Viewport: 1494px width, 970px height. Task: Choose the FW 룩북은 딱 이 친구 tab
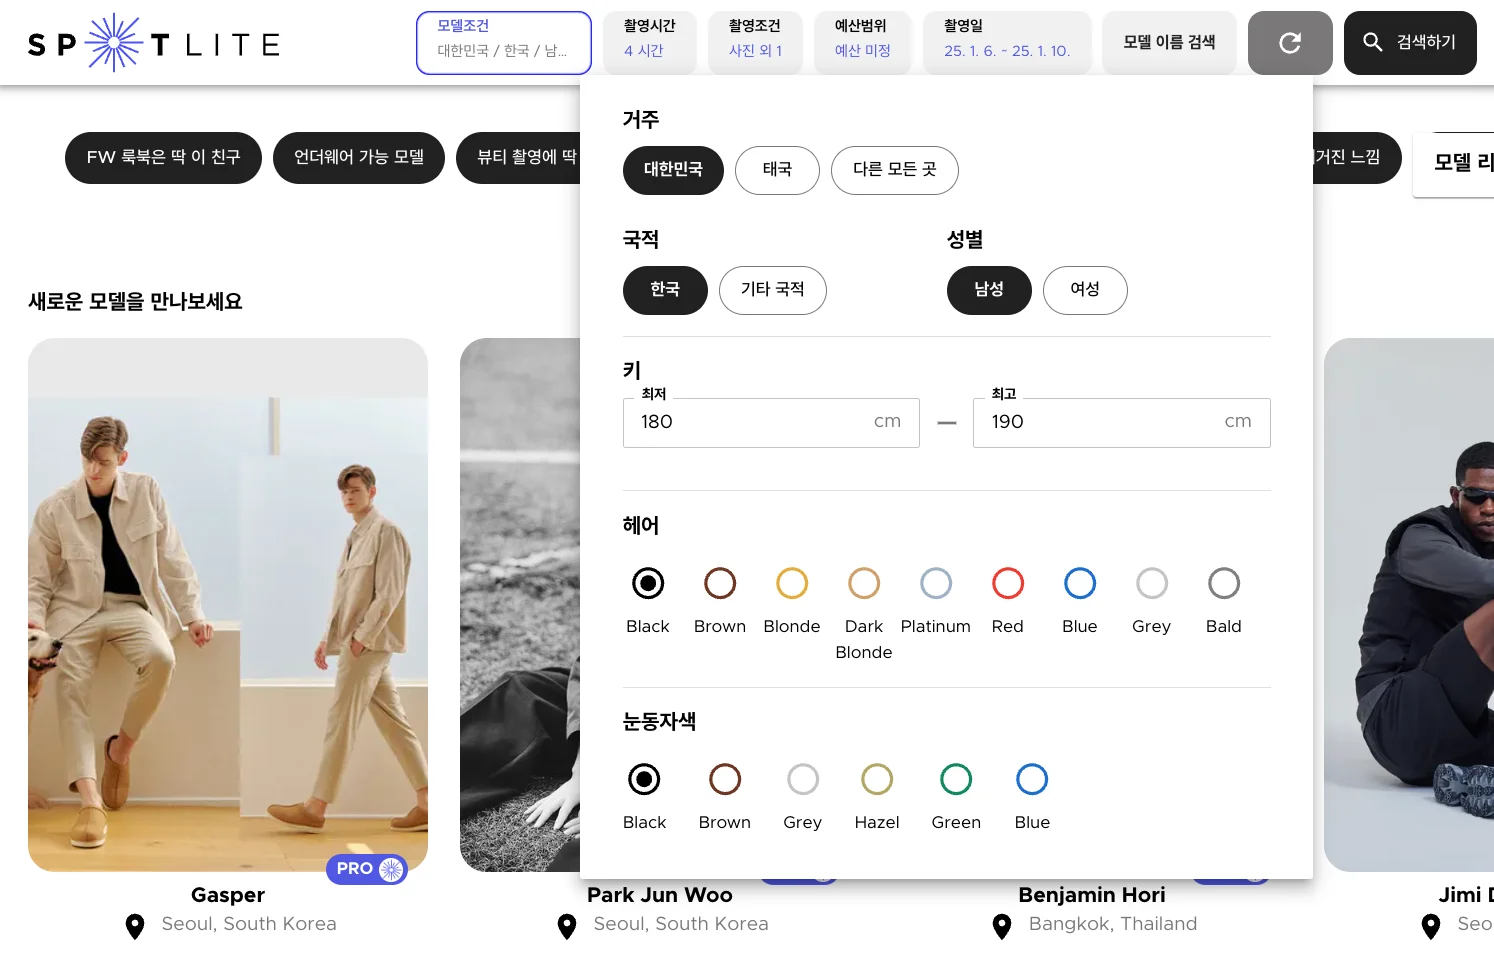pyautogui.click(x=163, y=158)
